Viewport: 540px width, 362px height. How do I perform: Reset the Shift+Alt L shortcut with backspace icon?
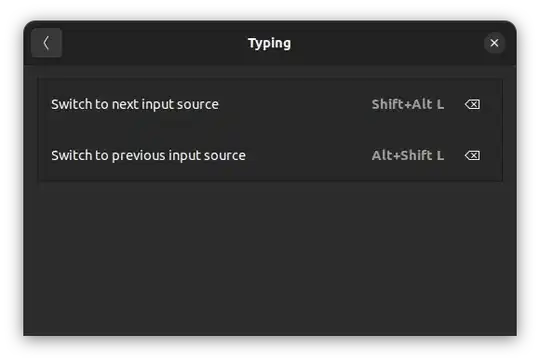[x=472, y=104]
